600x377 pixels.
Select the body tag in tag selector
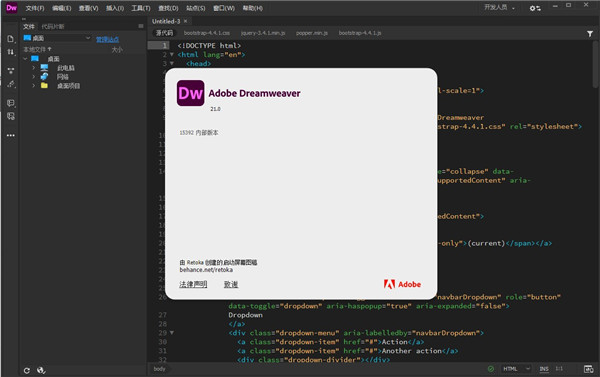(159, 369)
